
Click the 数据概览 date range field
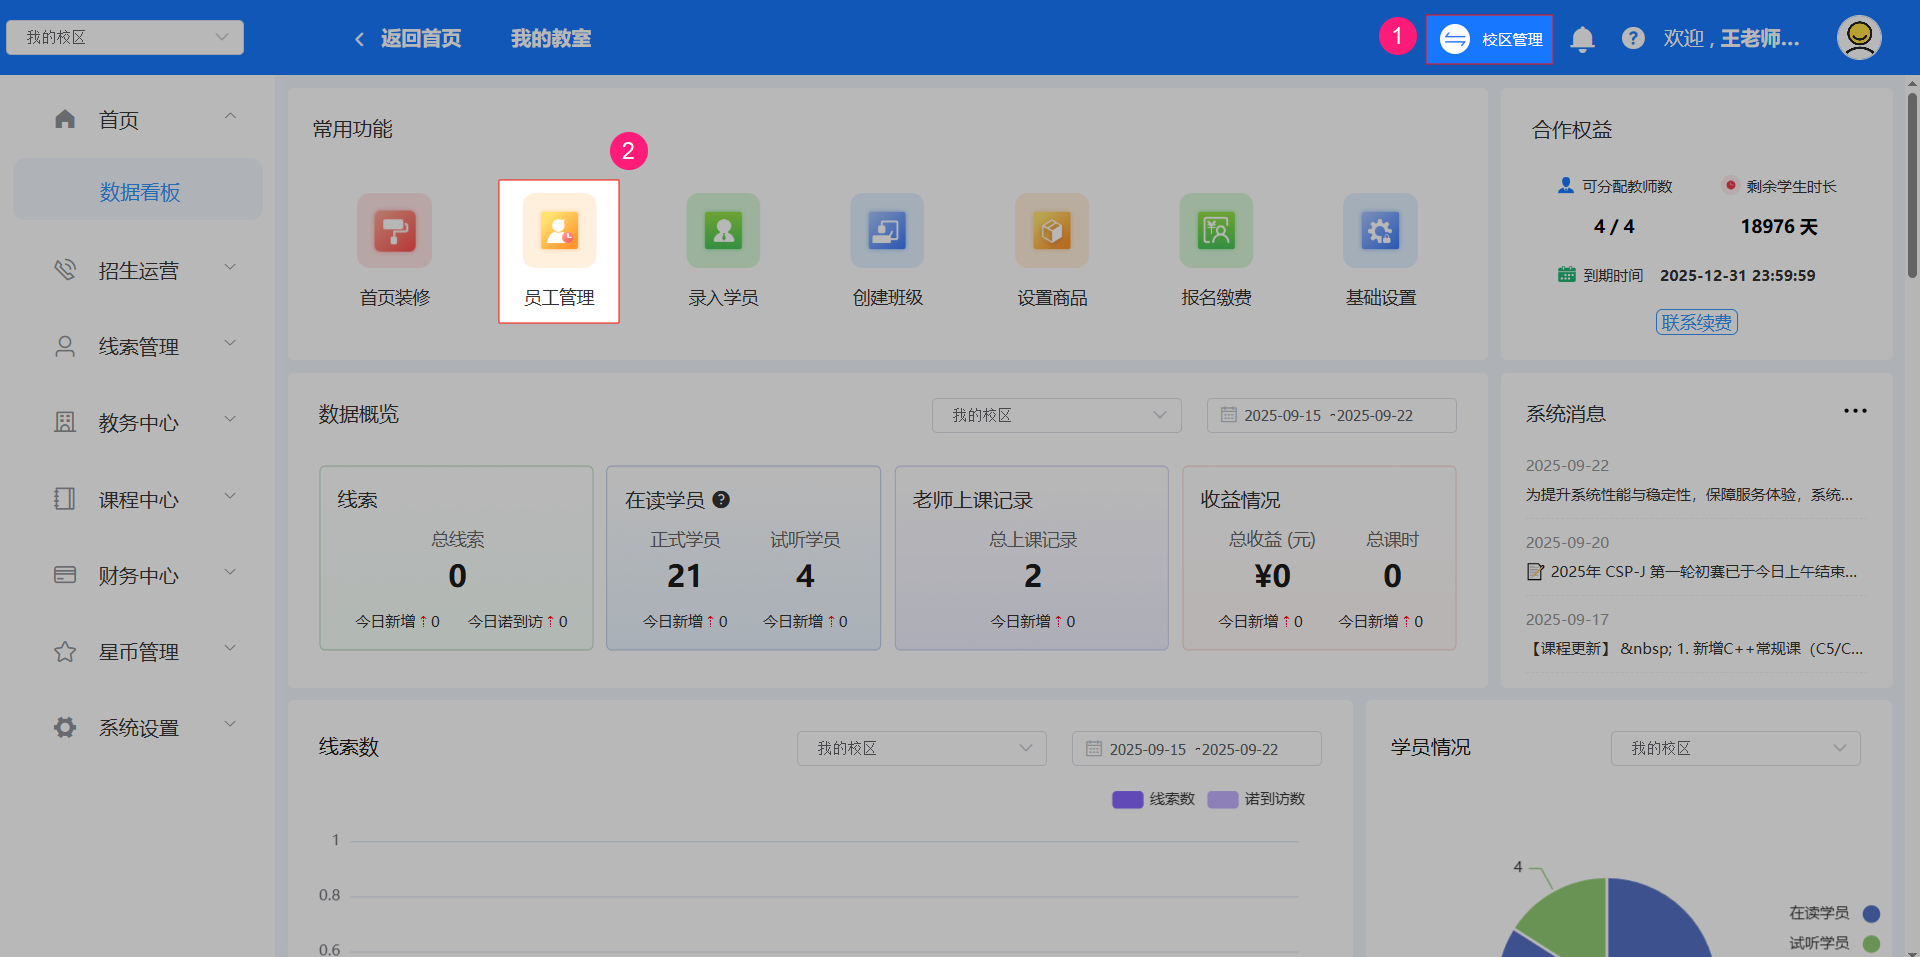[x=1331, y=415]
